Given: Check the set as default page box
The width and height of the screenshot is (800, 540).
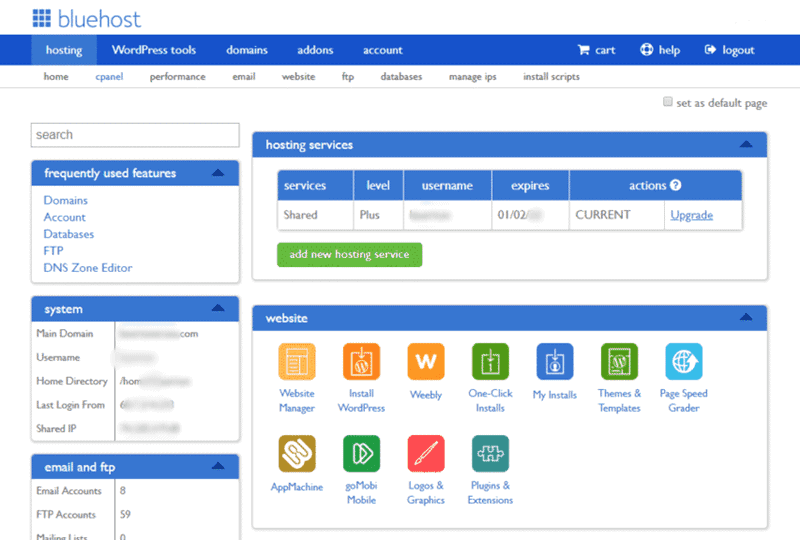Looking at the screenshot, I should 667,102.
